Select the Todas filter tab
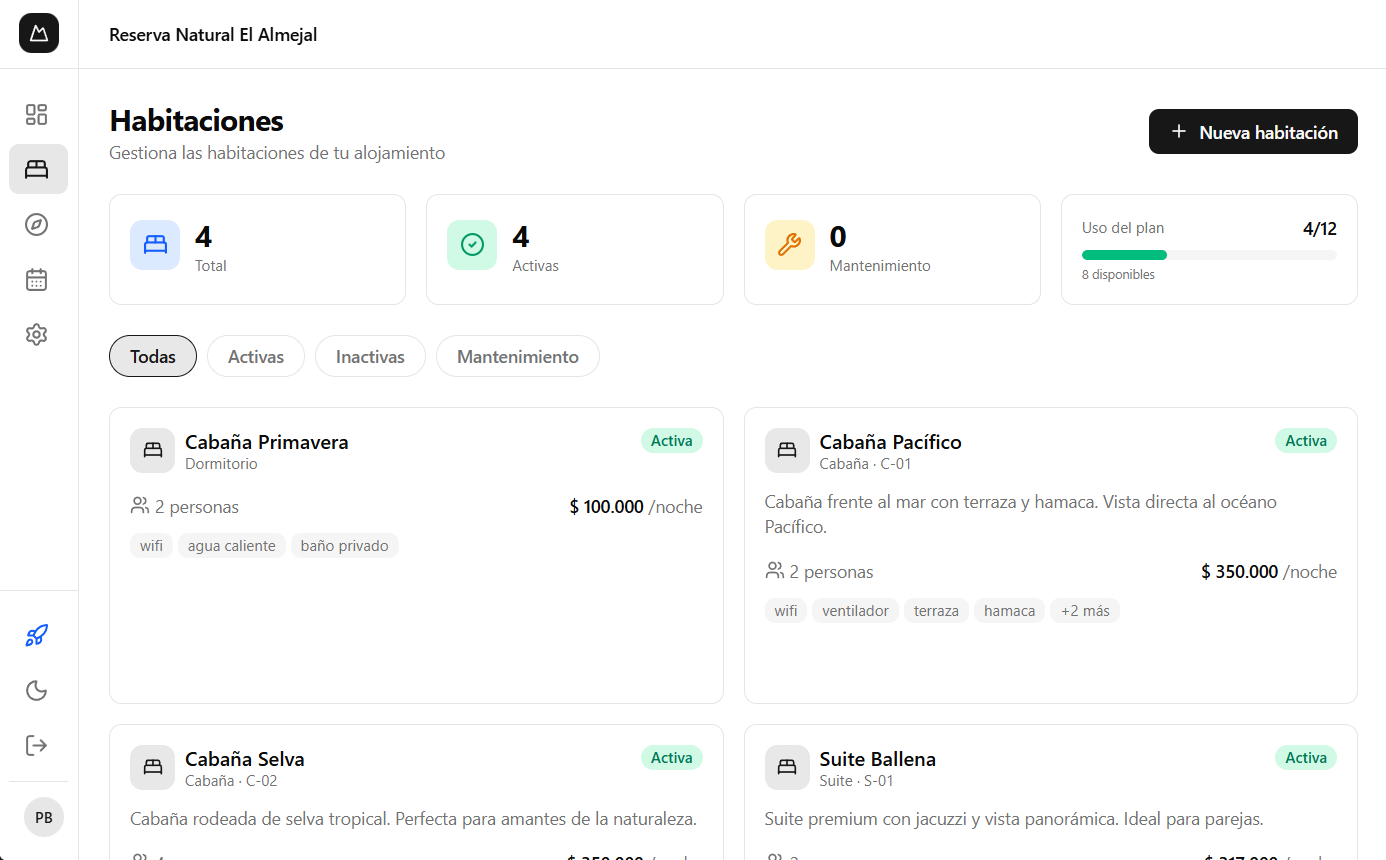 (153, 357)
